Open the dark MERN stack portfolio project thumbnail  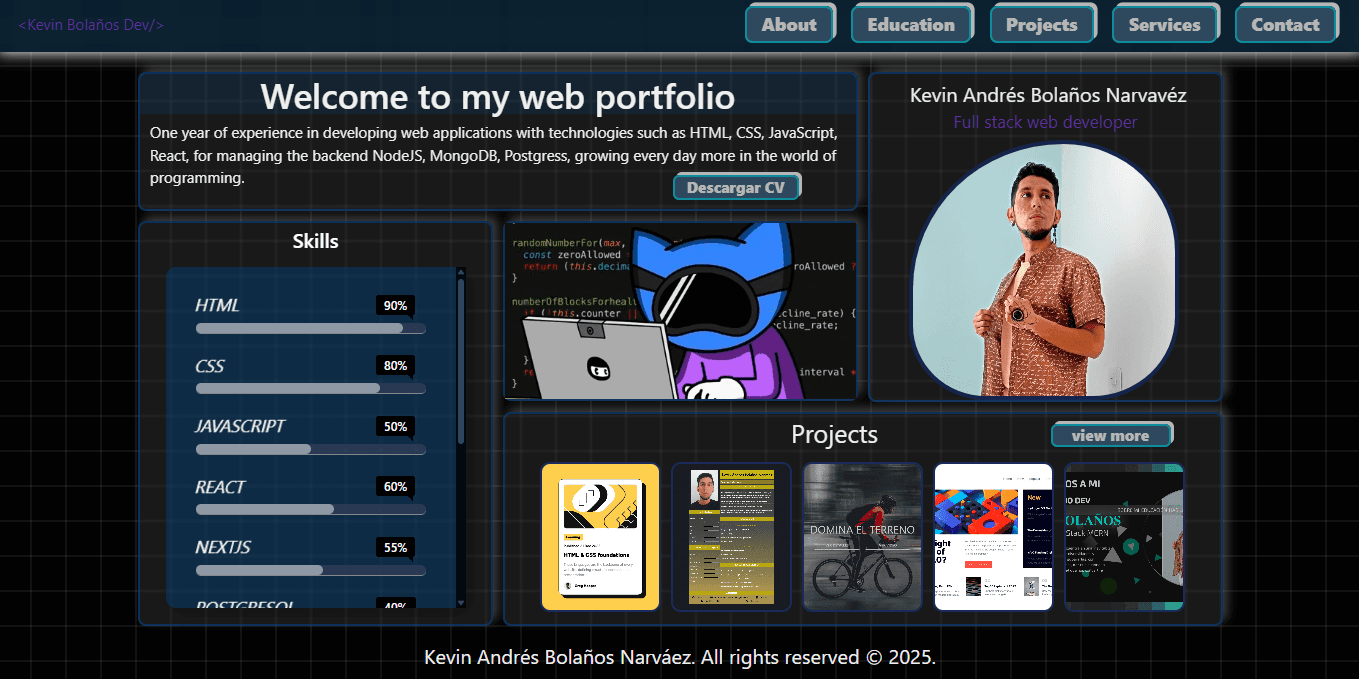point(1124,537)
